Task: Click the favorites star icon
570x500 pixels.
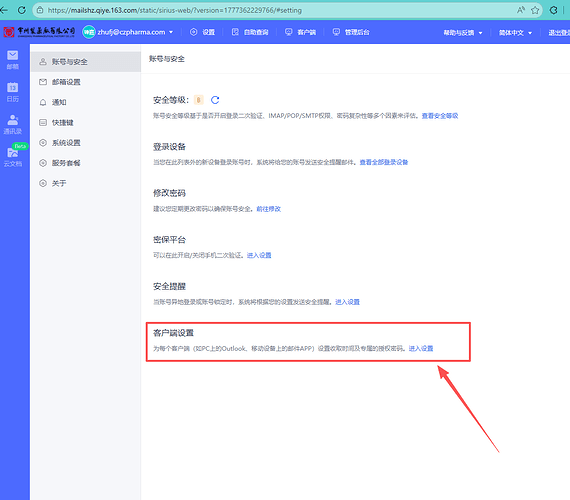Action: click(x=535, y=10)
